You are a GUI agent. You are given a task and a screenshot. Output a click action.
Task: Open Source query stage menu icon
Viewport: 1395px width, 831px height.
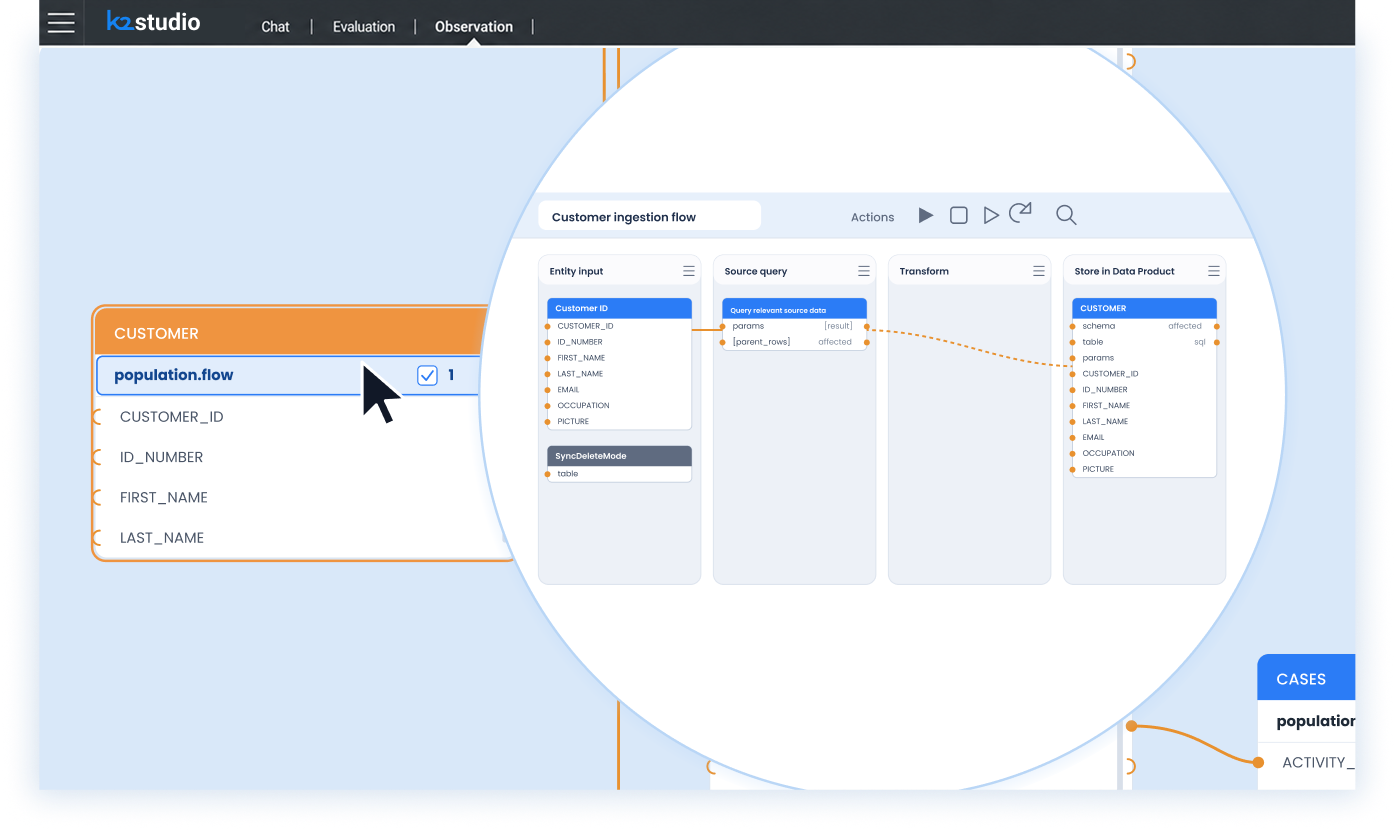tap(864, 271)
